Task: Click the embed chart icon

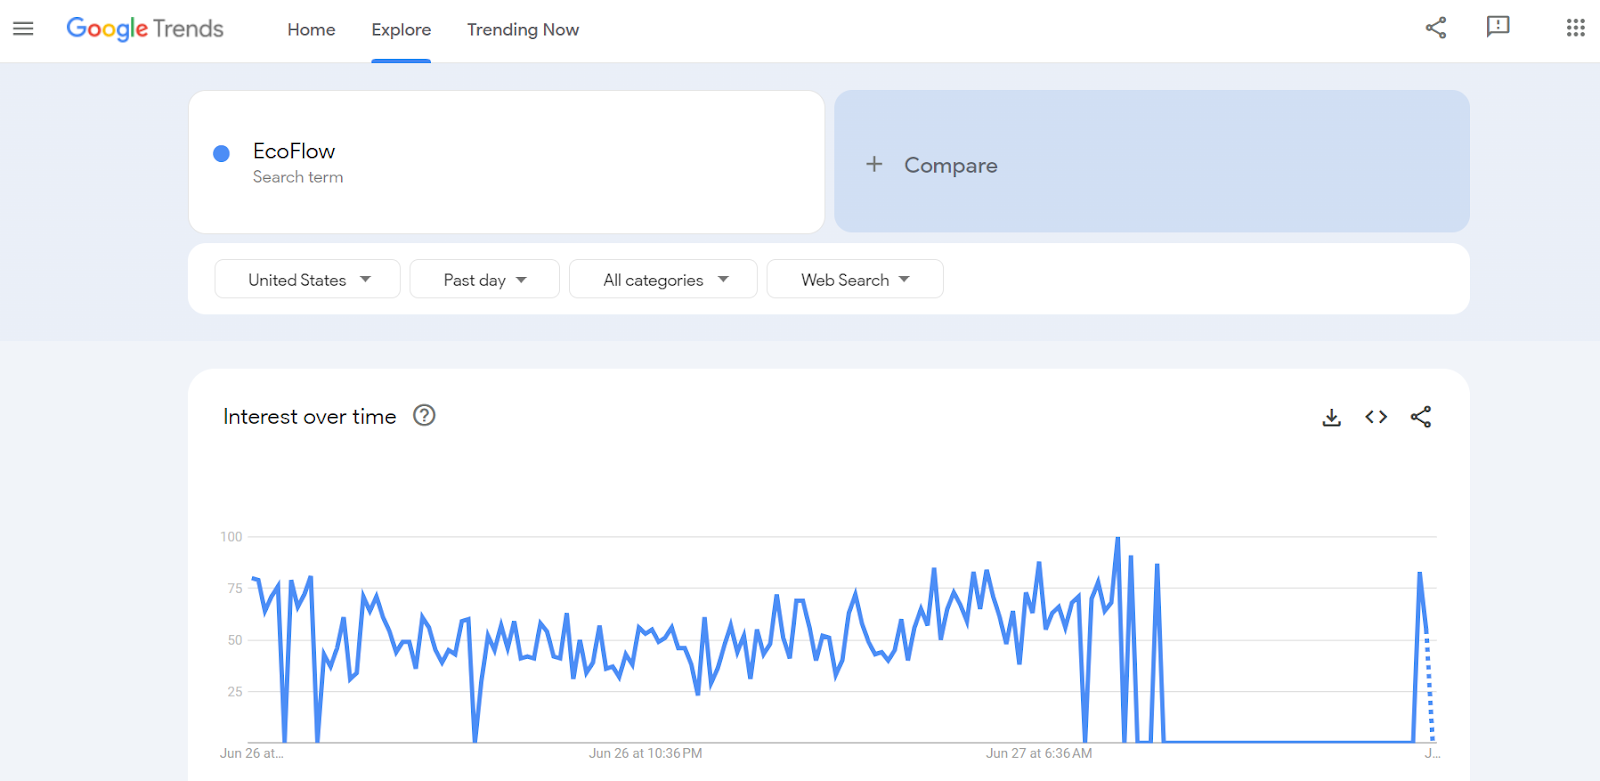Action: coord(1375,417)
